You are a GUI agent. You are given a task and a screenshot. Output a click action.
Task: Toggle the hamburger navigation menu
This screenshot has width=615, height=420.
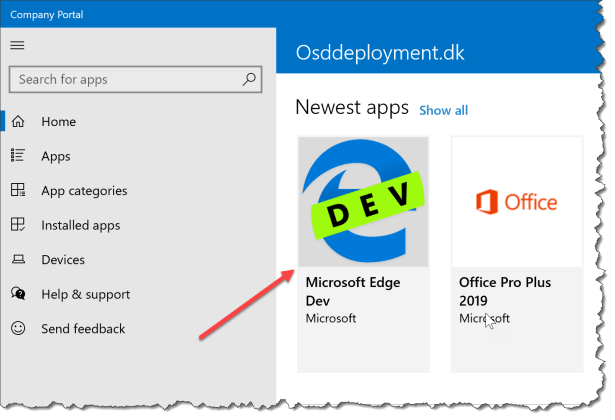[x=17, y=45]
